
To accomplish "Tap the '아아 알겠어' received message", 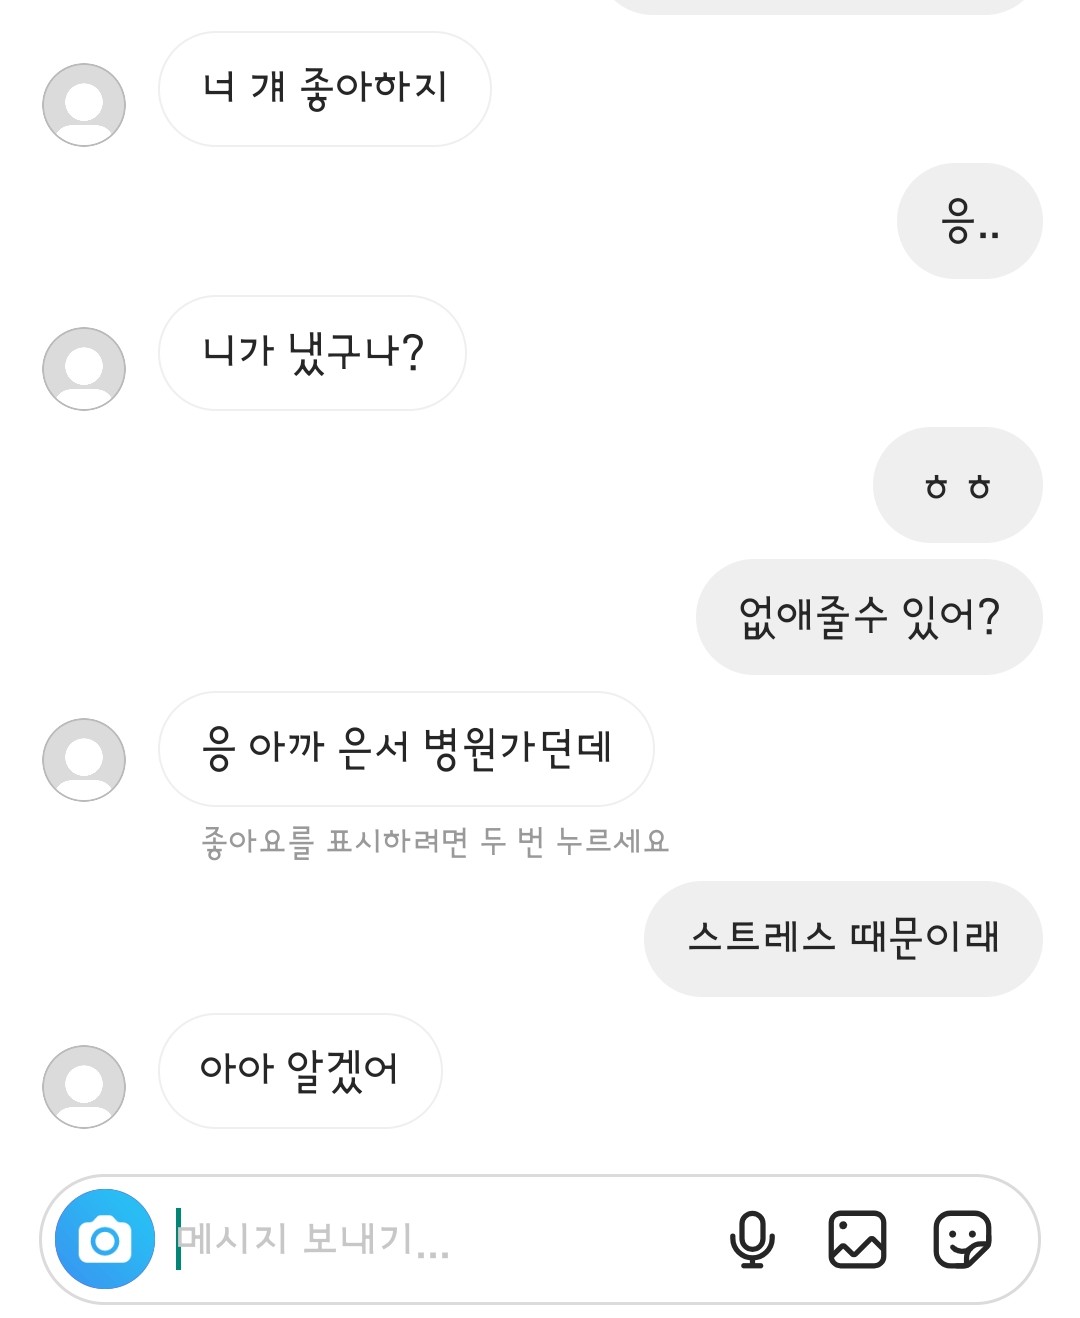I will click(x=300, y=1071).
